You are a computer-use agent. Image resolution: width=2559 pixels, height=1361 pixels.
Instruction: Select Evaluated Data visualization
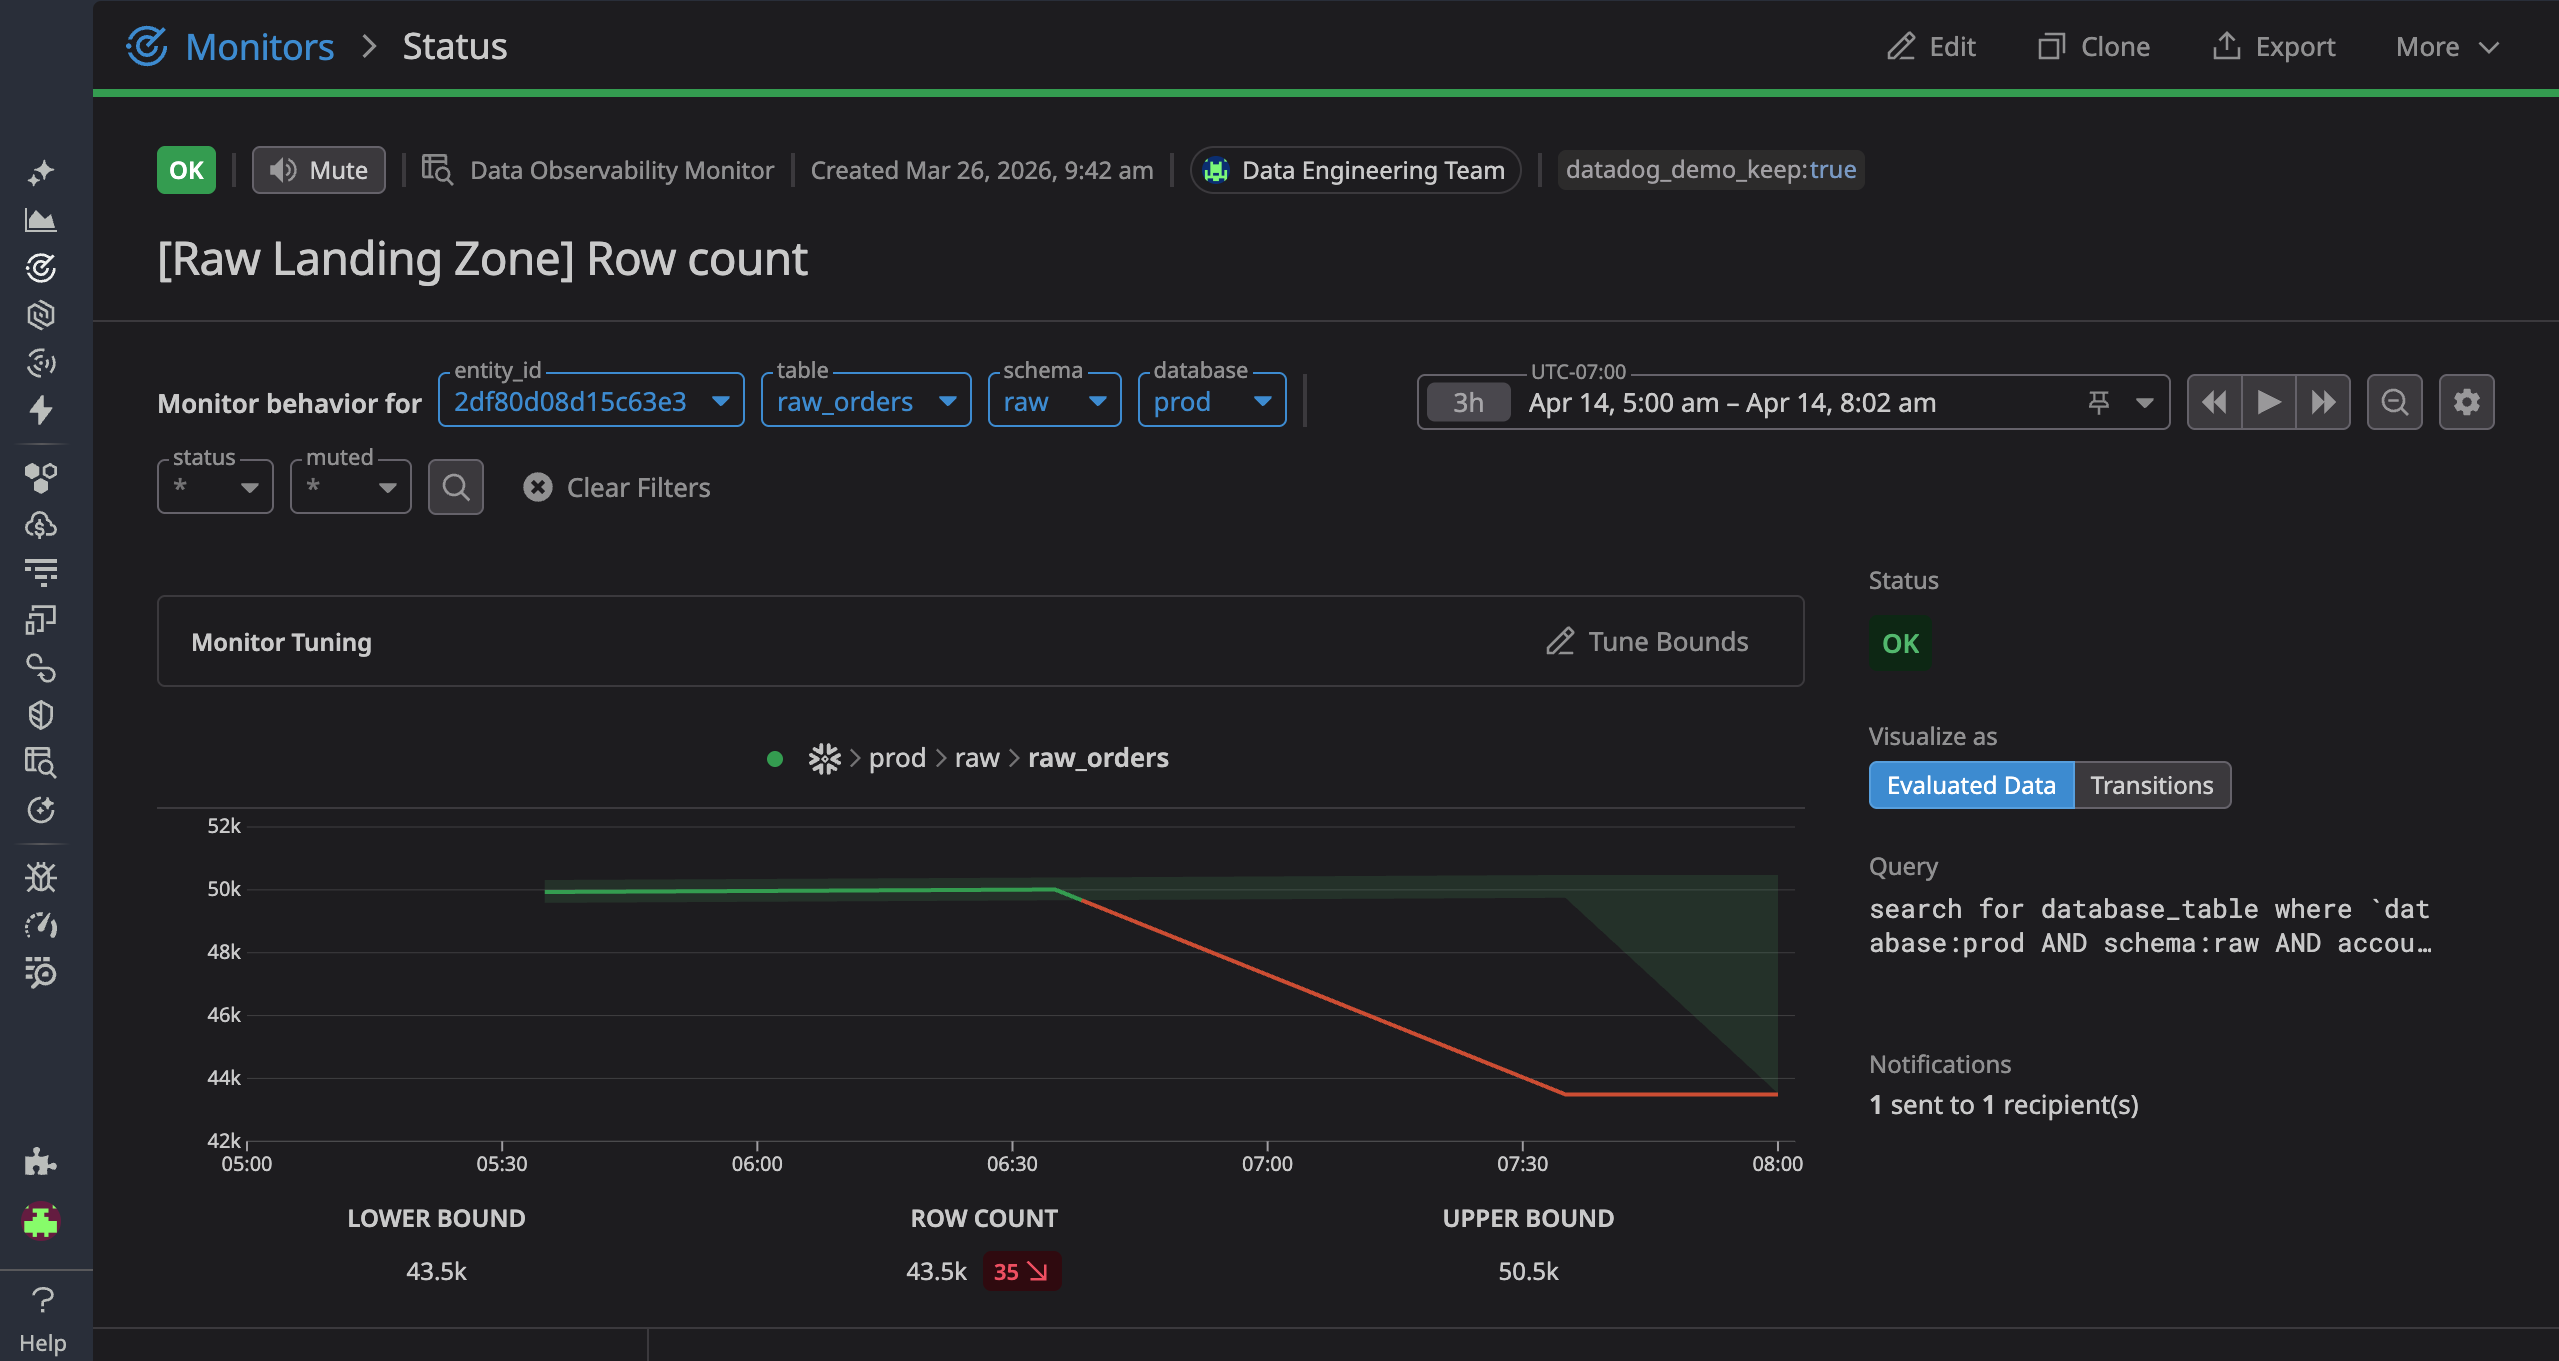(1971, 785)
